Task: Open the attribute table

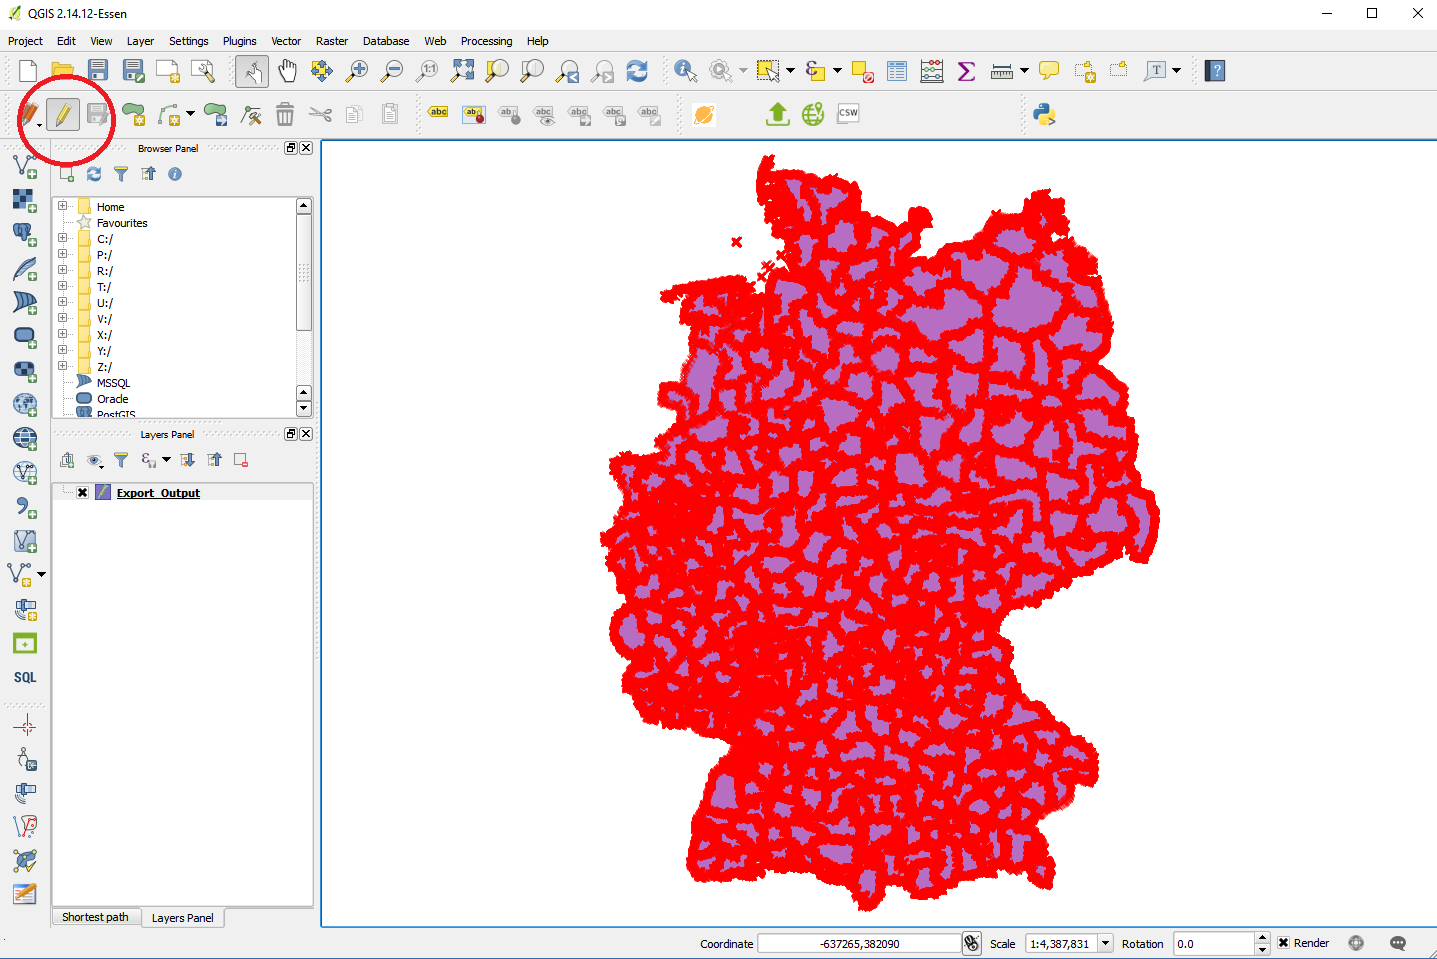Action: point(897,71)
